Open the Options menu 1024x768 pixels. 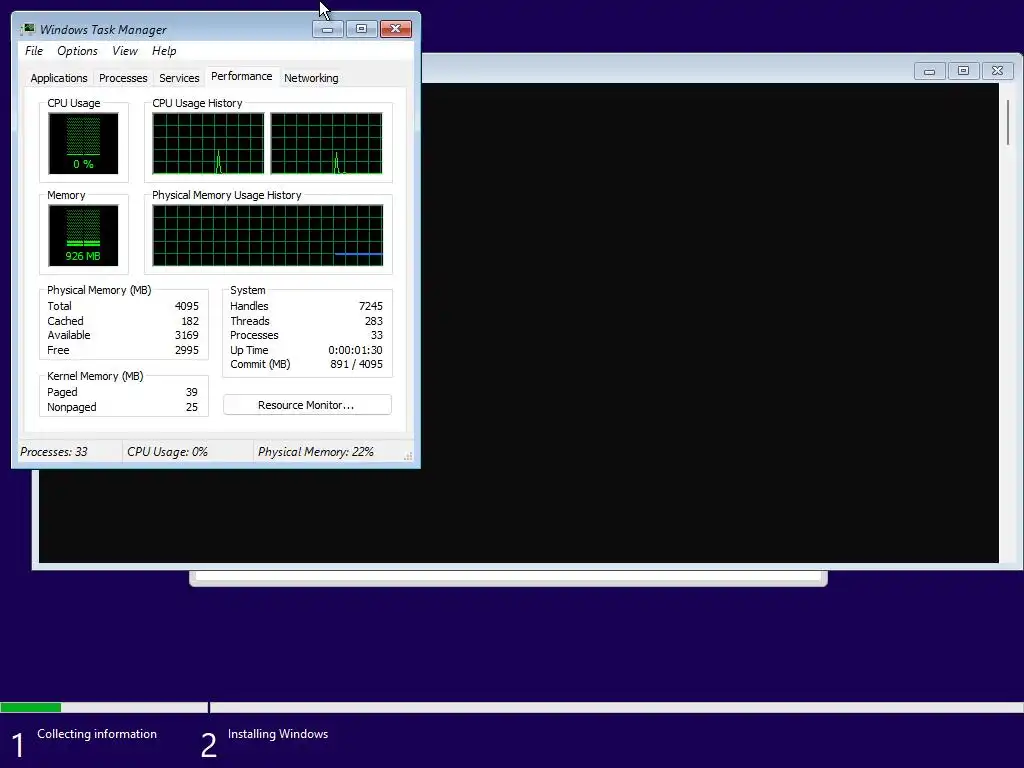77,51
